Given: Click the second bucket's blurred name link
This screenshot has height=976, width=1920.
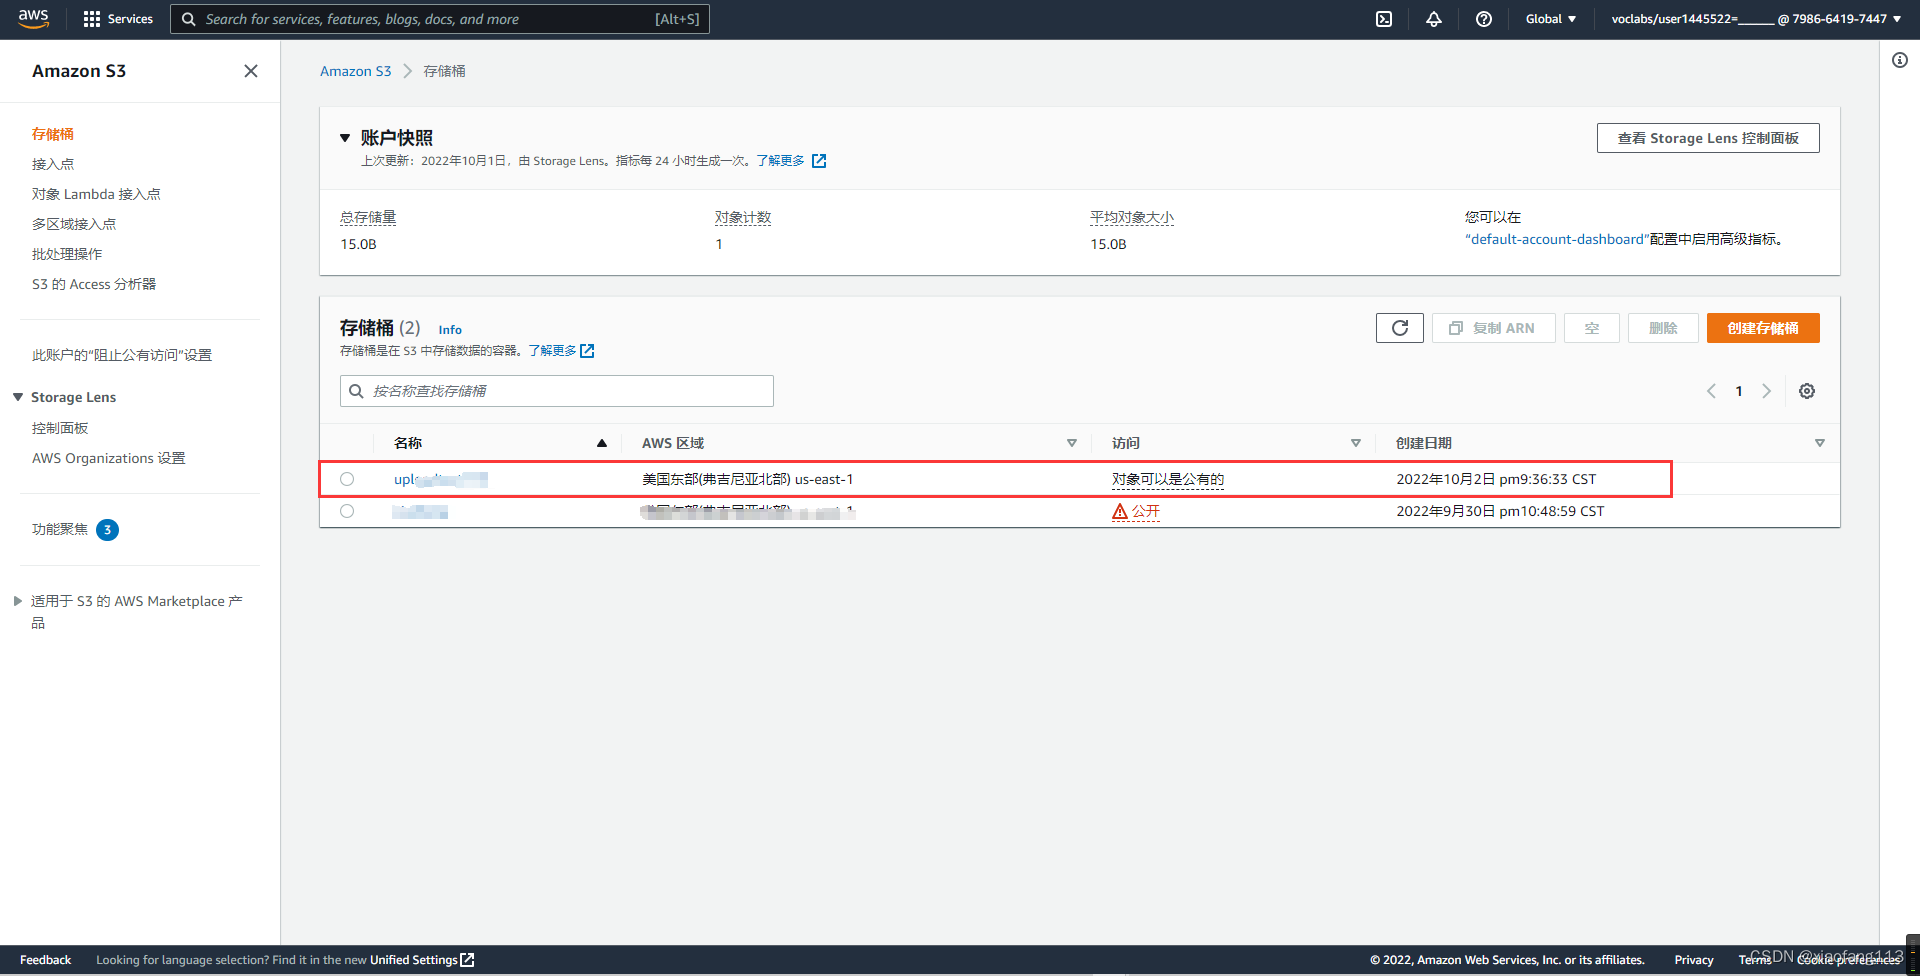Looking at the screenshot, I should [420, 511].
